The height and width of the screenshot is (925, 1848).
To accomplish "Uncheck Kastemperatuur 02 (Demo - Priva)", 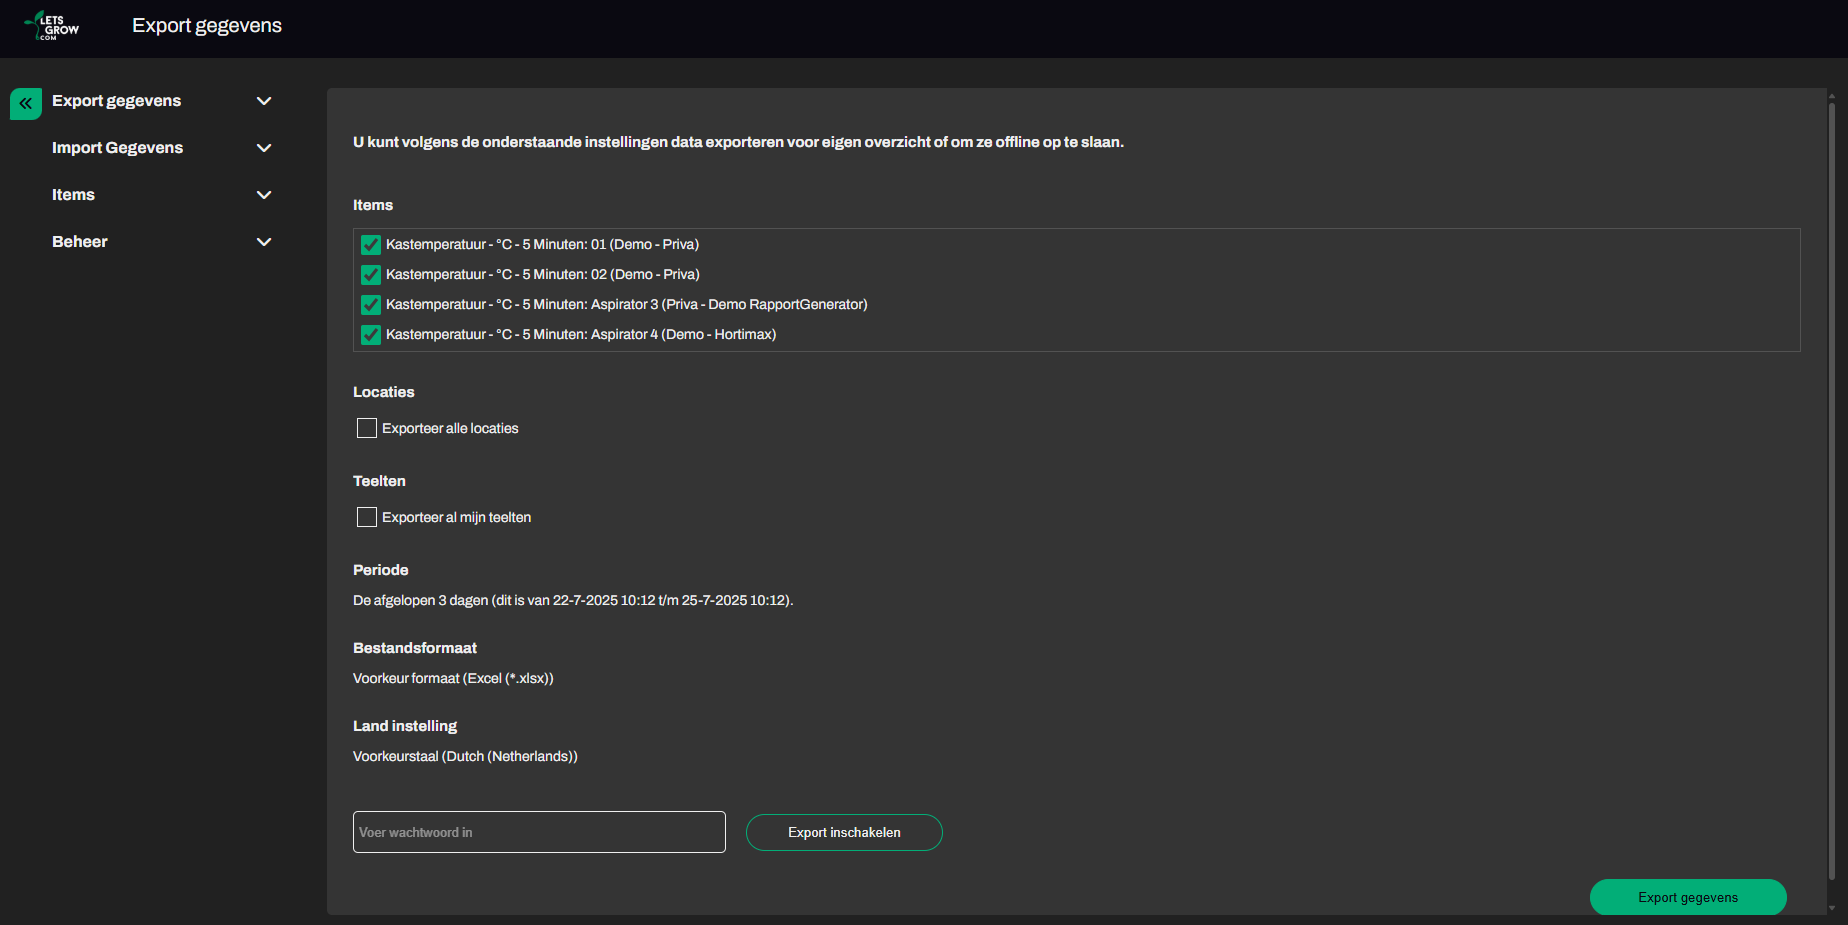I will click(x=371, y=275).
